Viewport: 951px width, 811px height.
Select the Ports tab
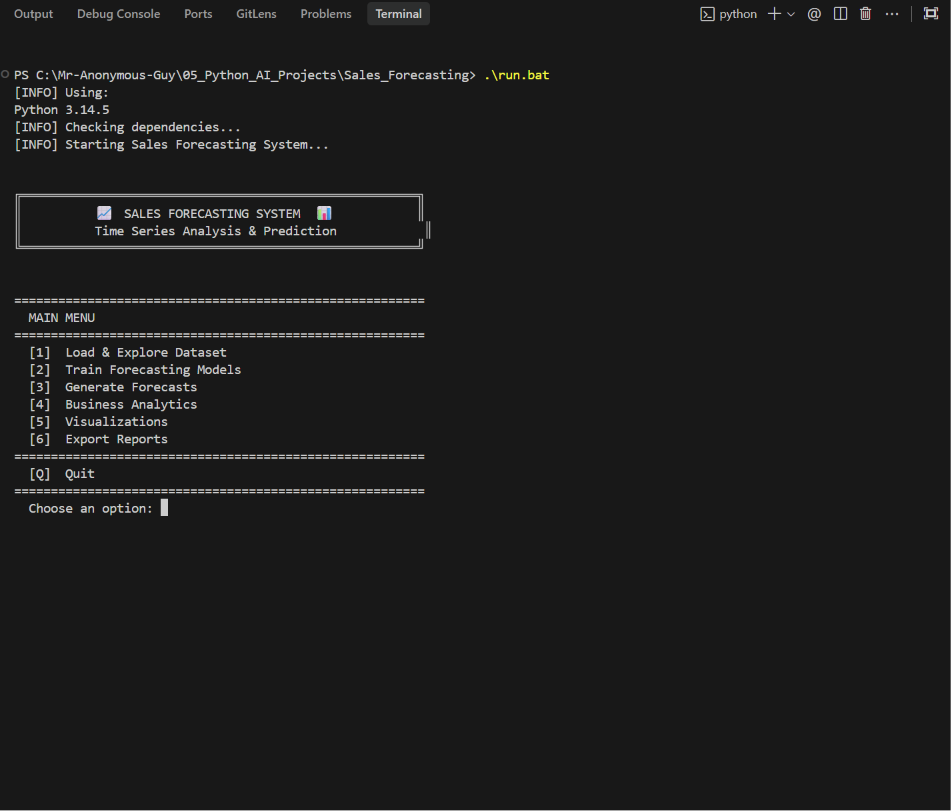[198, 14]
